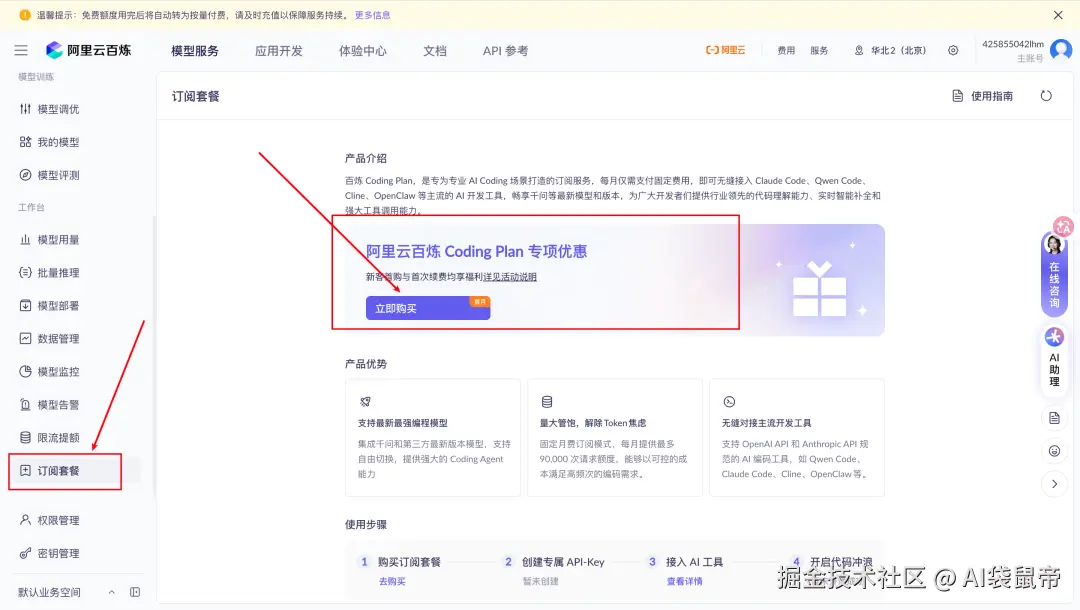Open 限流提额 from the sidebar
This screenshot has width=1080, height=610.
click(60, 436)
